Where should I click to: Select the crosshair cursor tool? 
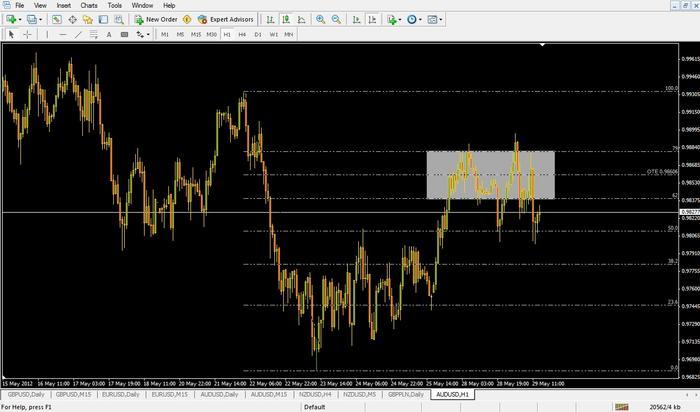pos(27,34)
